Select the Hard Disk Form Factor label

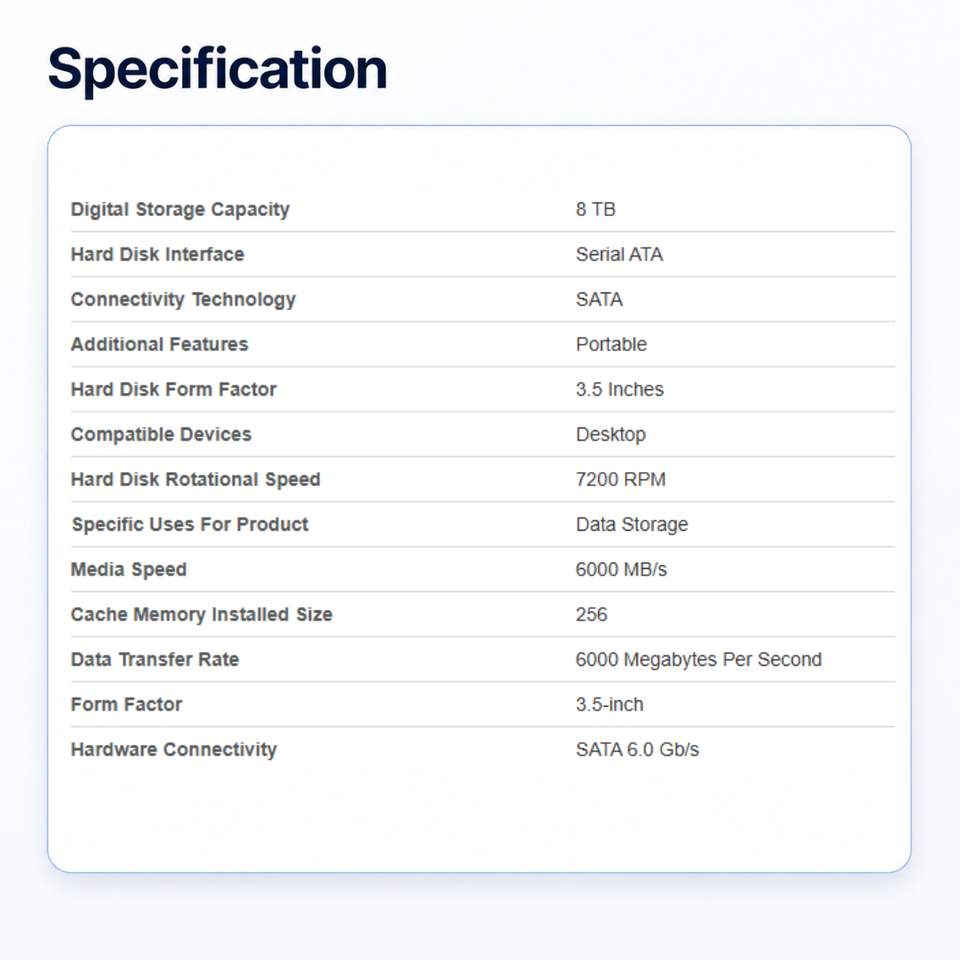click(x=174, y=389)
